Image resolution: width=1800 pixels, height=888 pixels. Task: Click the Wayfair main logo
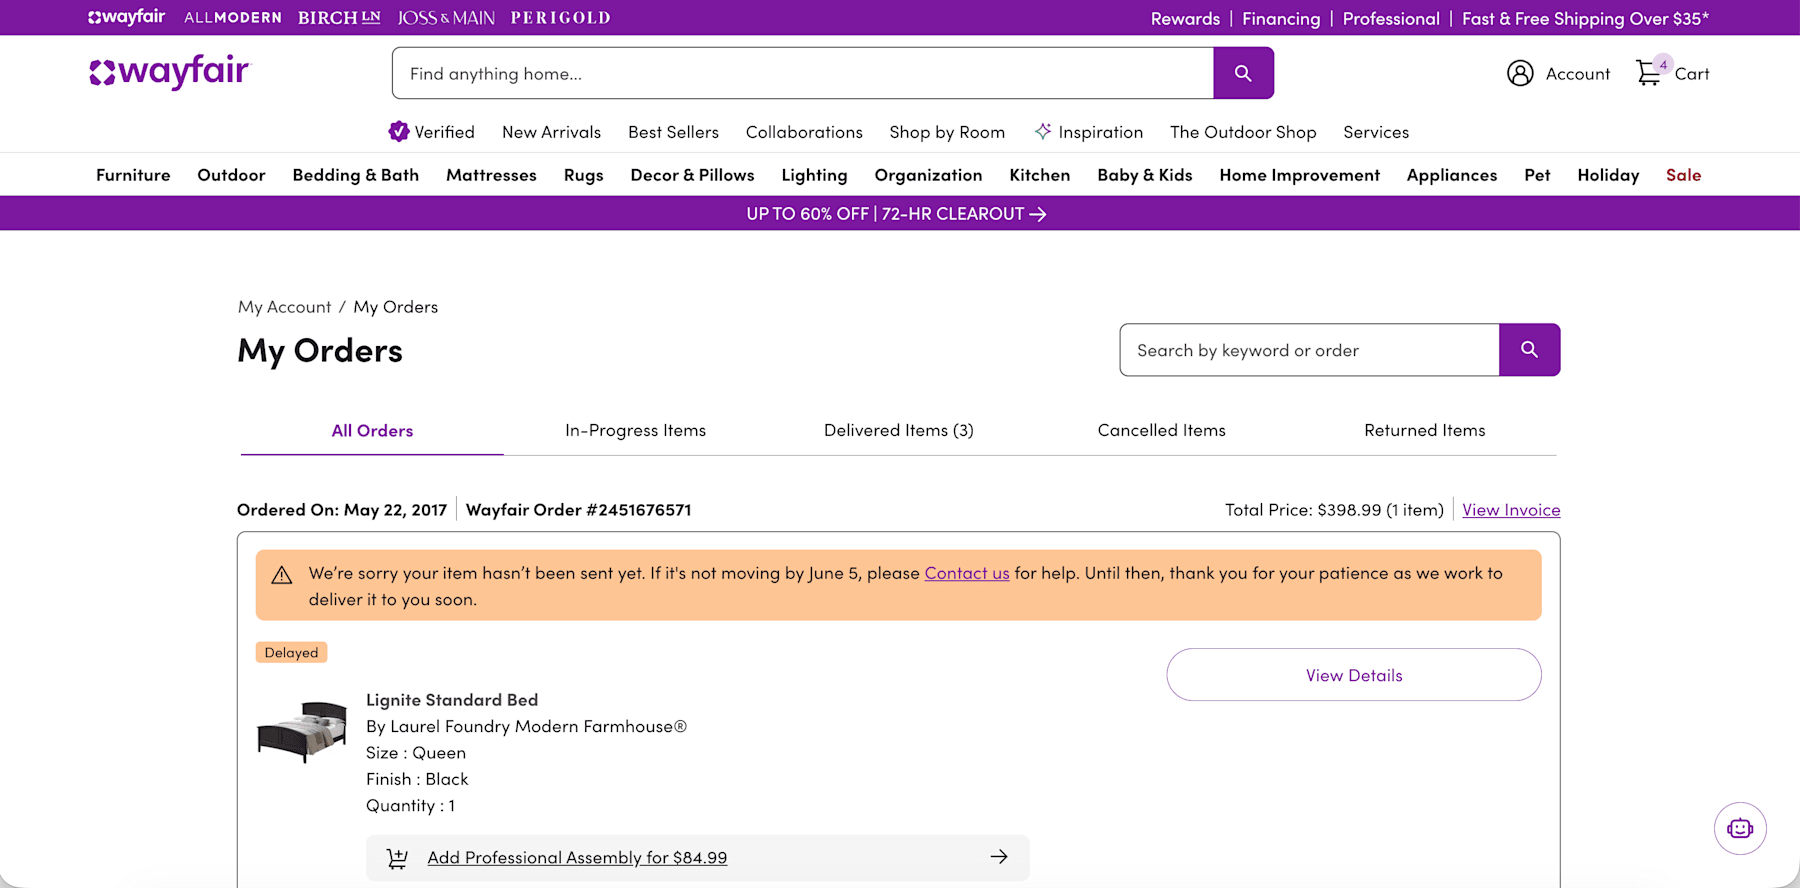coord(169,72)
